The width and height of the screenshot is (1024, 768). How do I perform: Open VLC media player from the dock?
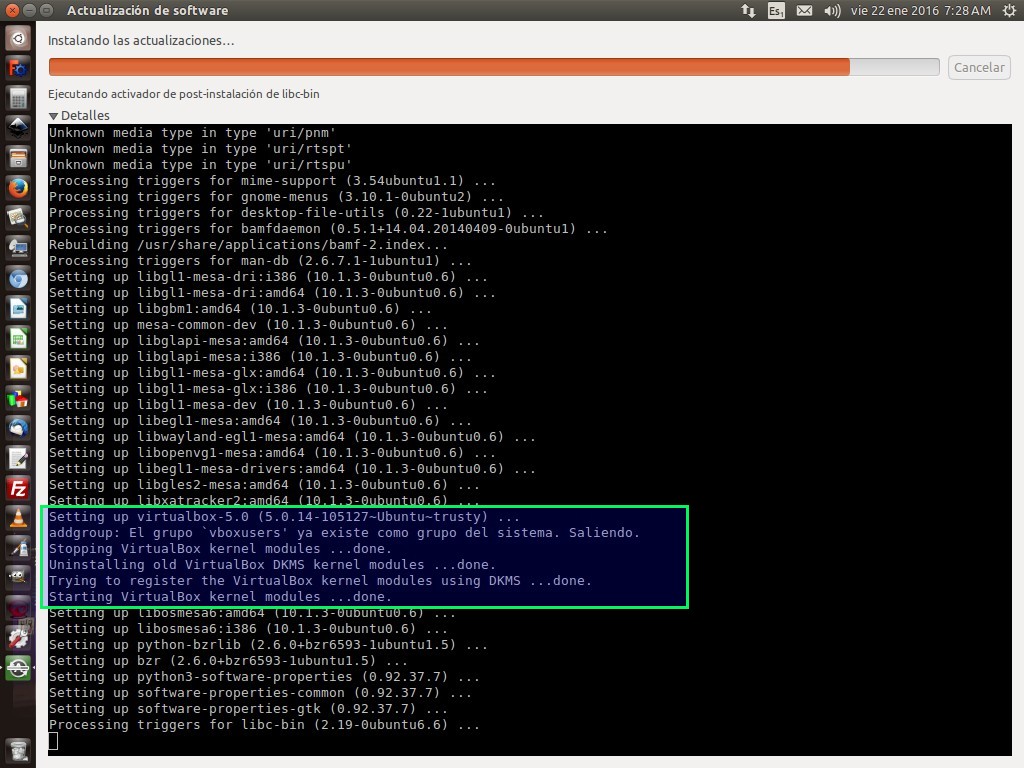18,518
